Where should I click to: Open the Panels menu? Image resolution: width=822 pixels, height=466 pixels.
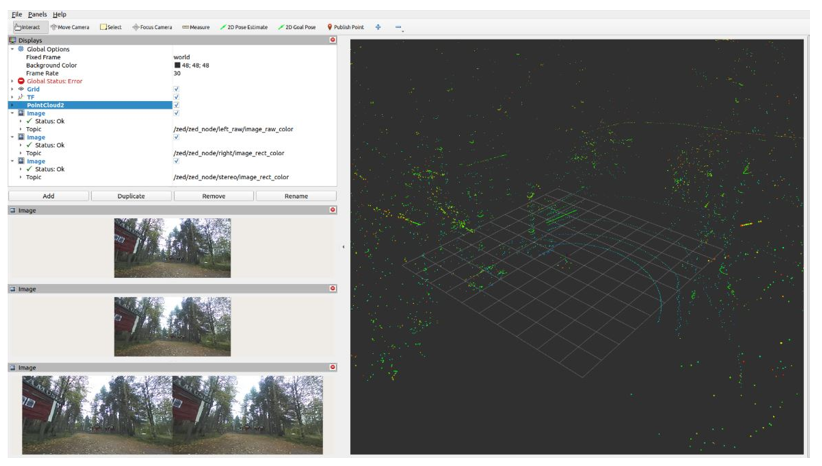click(x=37, y=14)
